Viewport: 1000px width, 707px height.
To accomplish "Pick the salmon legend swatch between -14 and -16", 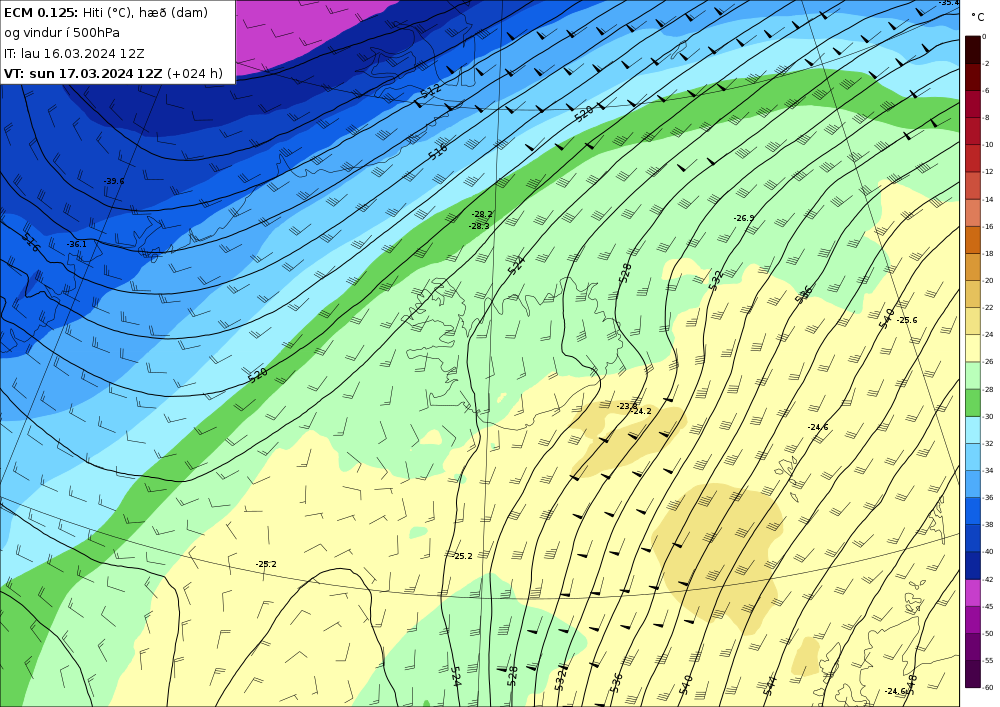I will click(x=973, y=213).
